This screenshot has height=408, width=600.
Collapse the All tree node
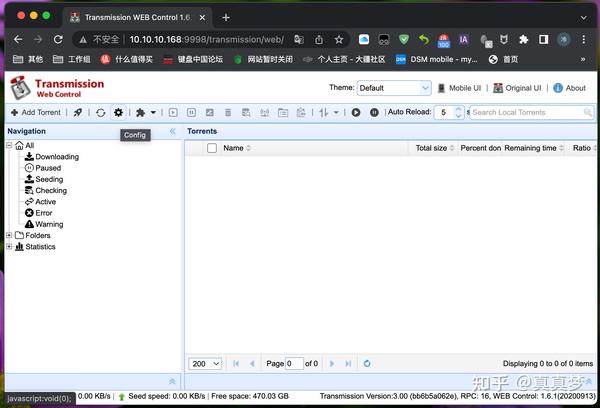(x=9, y=145)
